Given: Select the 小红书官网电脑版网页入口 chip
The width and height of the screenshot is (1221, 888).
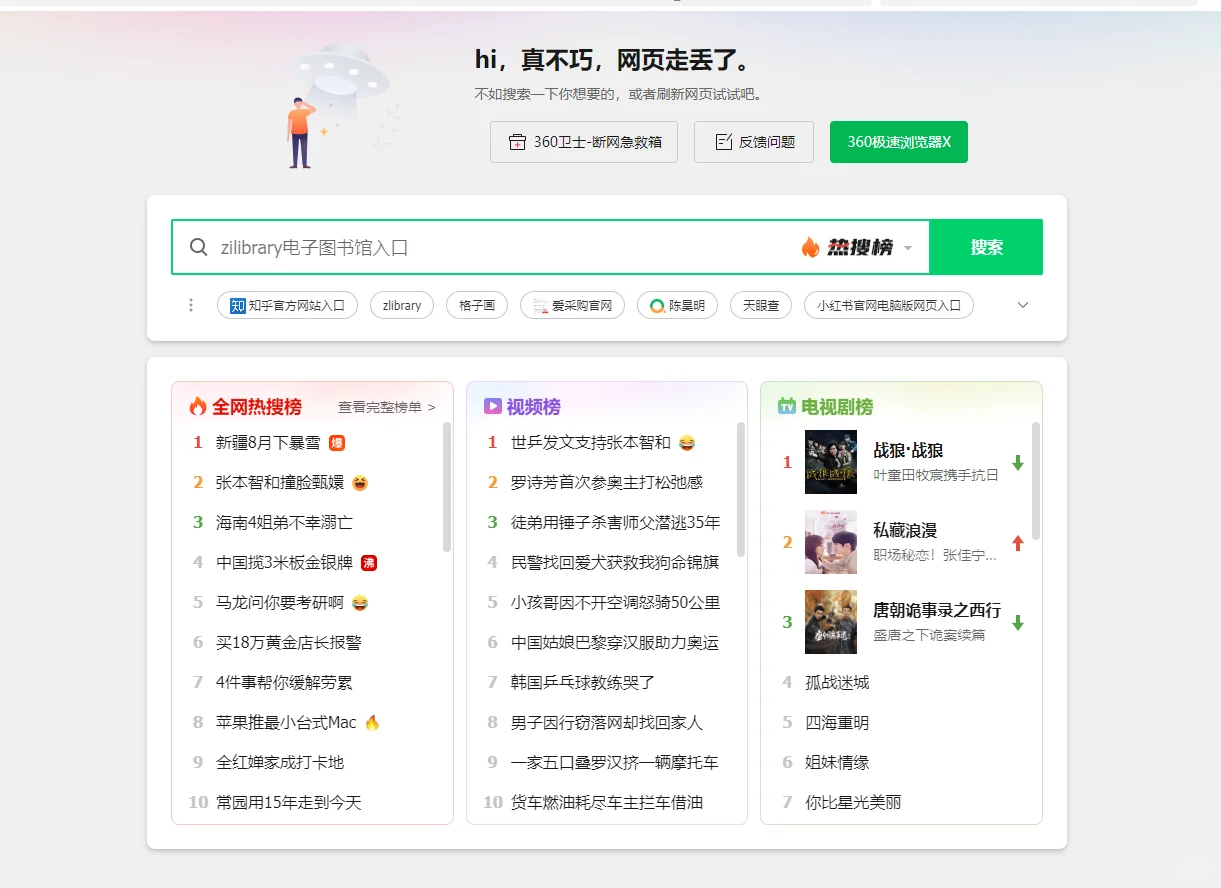Looking at the screenshot, I should tap(889, 305).
